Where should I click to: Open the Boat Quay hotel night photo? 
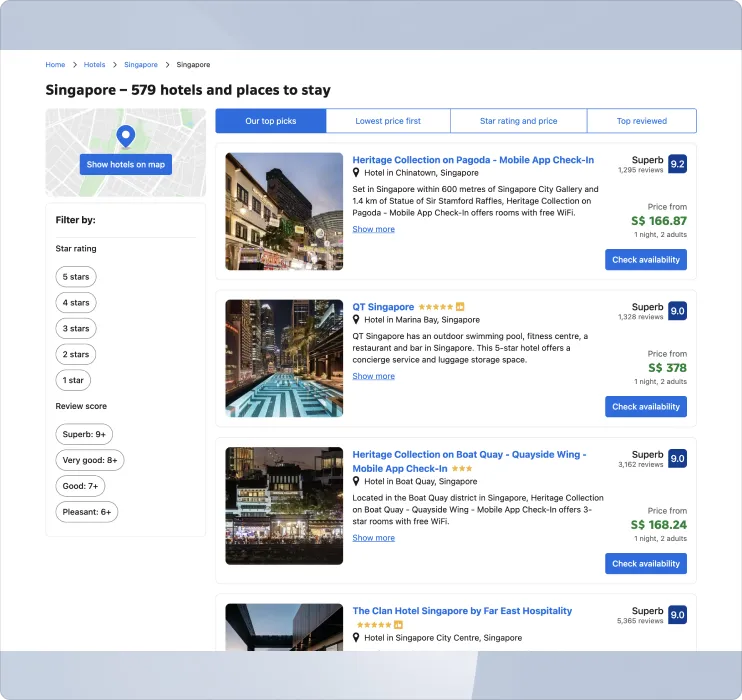click(284, 506)
